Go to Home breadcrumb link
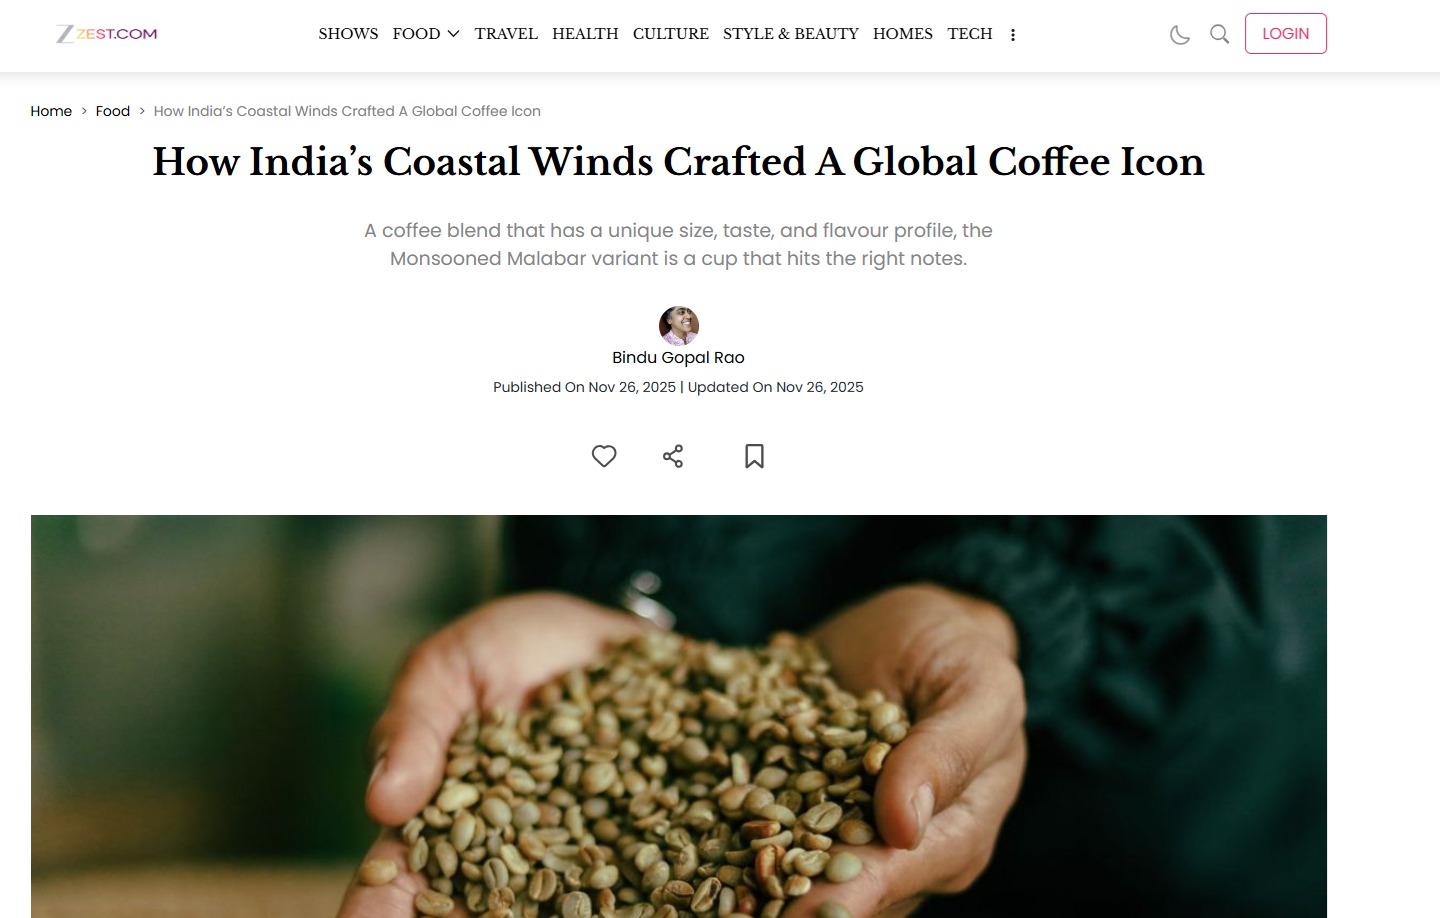The width and height of the screenshot is (1440, 918). coord(51,111)
